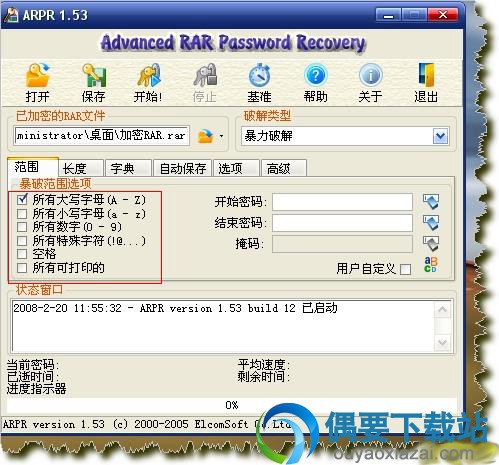Enable 所有小写字母 (a - z) checkbox
Image resolution: width=499 pixels, height=465 pixels.
pyautogui.click(x=22, y=213)
